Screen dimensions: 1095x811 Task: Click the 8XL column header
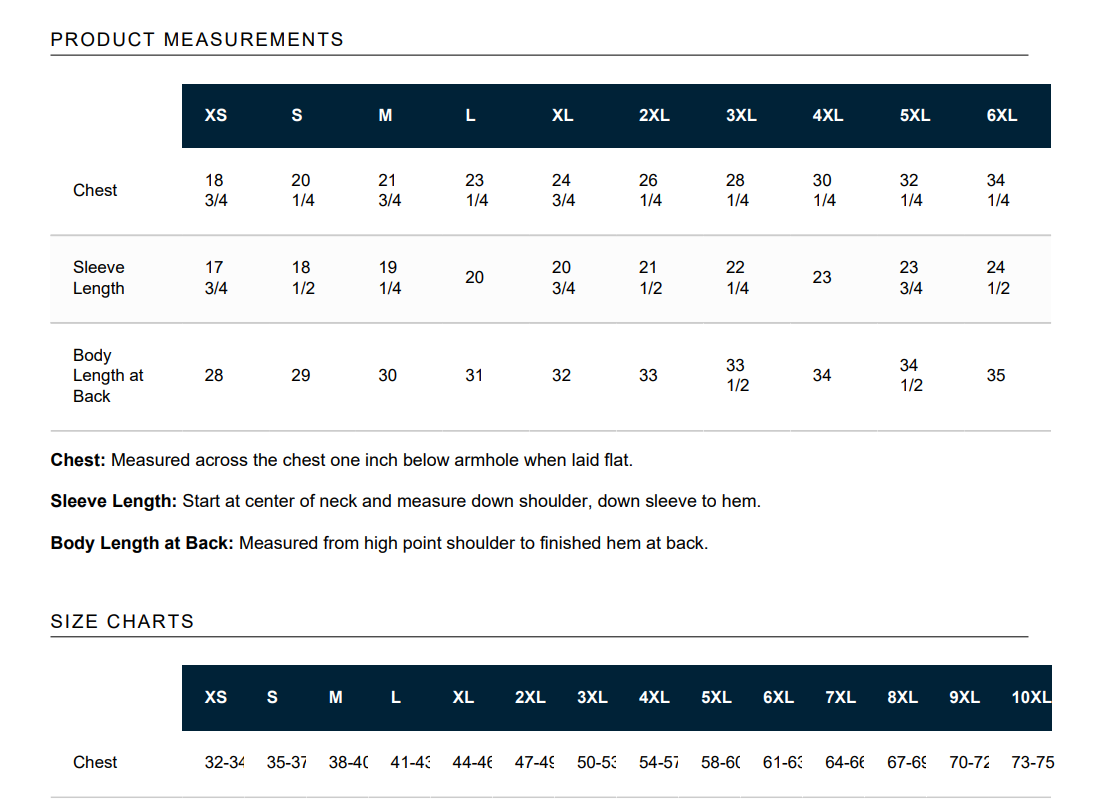[x=902, y=697]
